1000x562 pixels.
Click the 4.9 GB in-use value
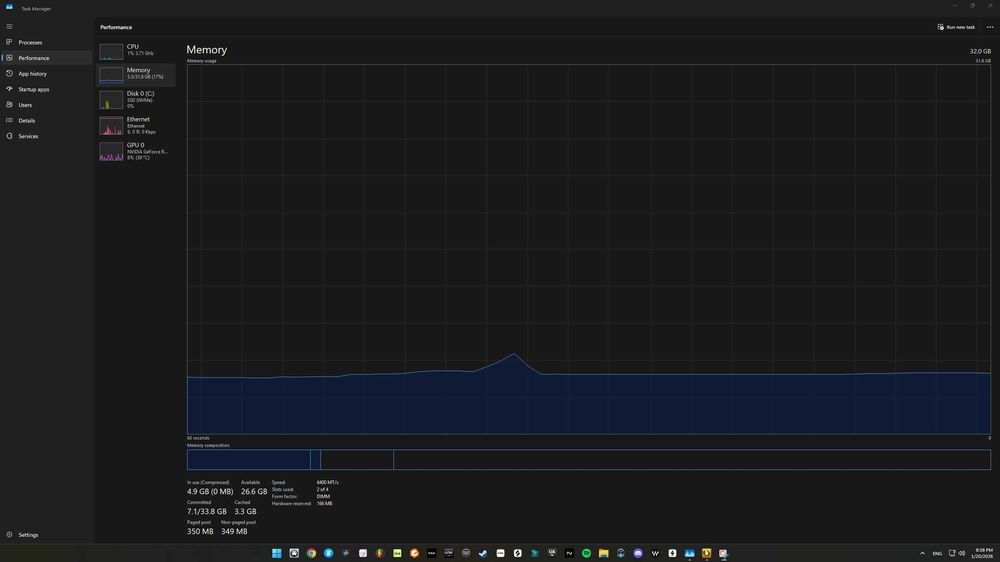210,492
